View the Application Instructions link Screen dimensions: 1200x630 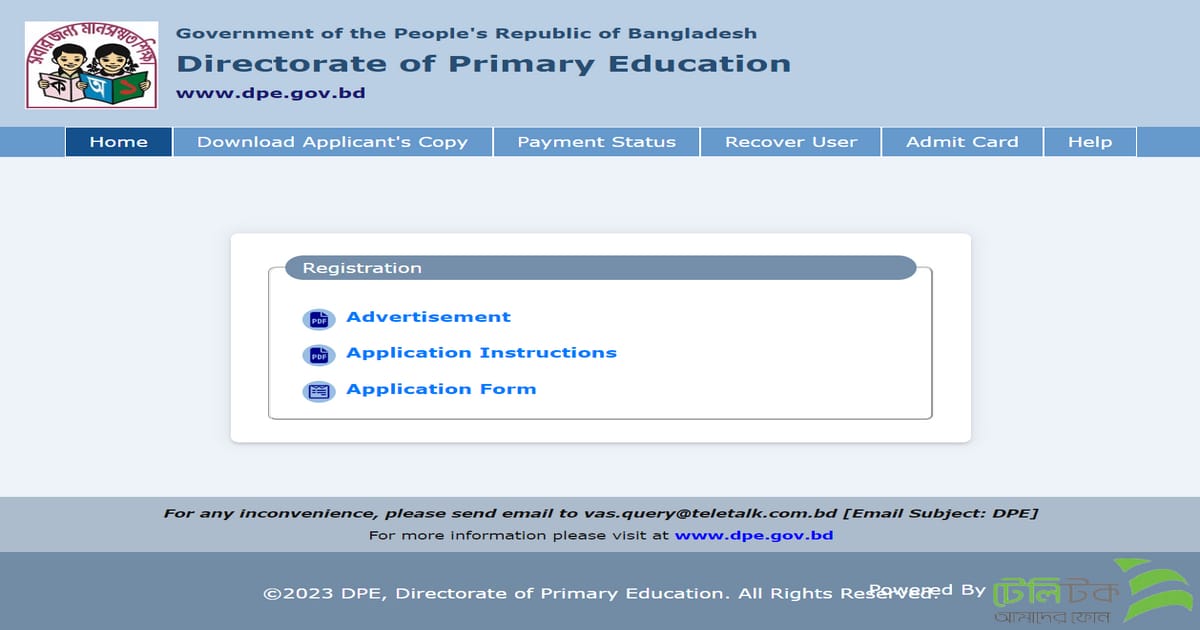481,353
